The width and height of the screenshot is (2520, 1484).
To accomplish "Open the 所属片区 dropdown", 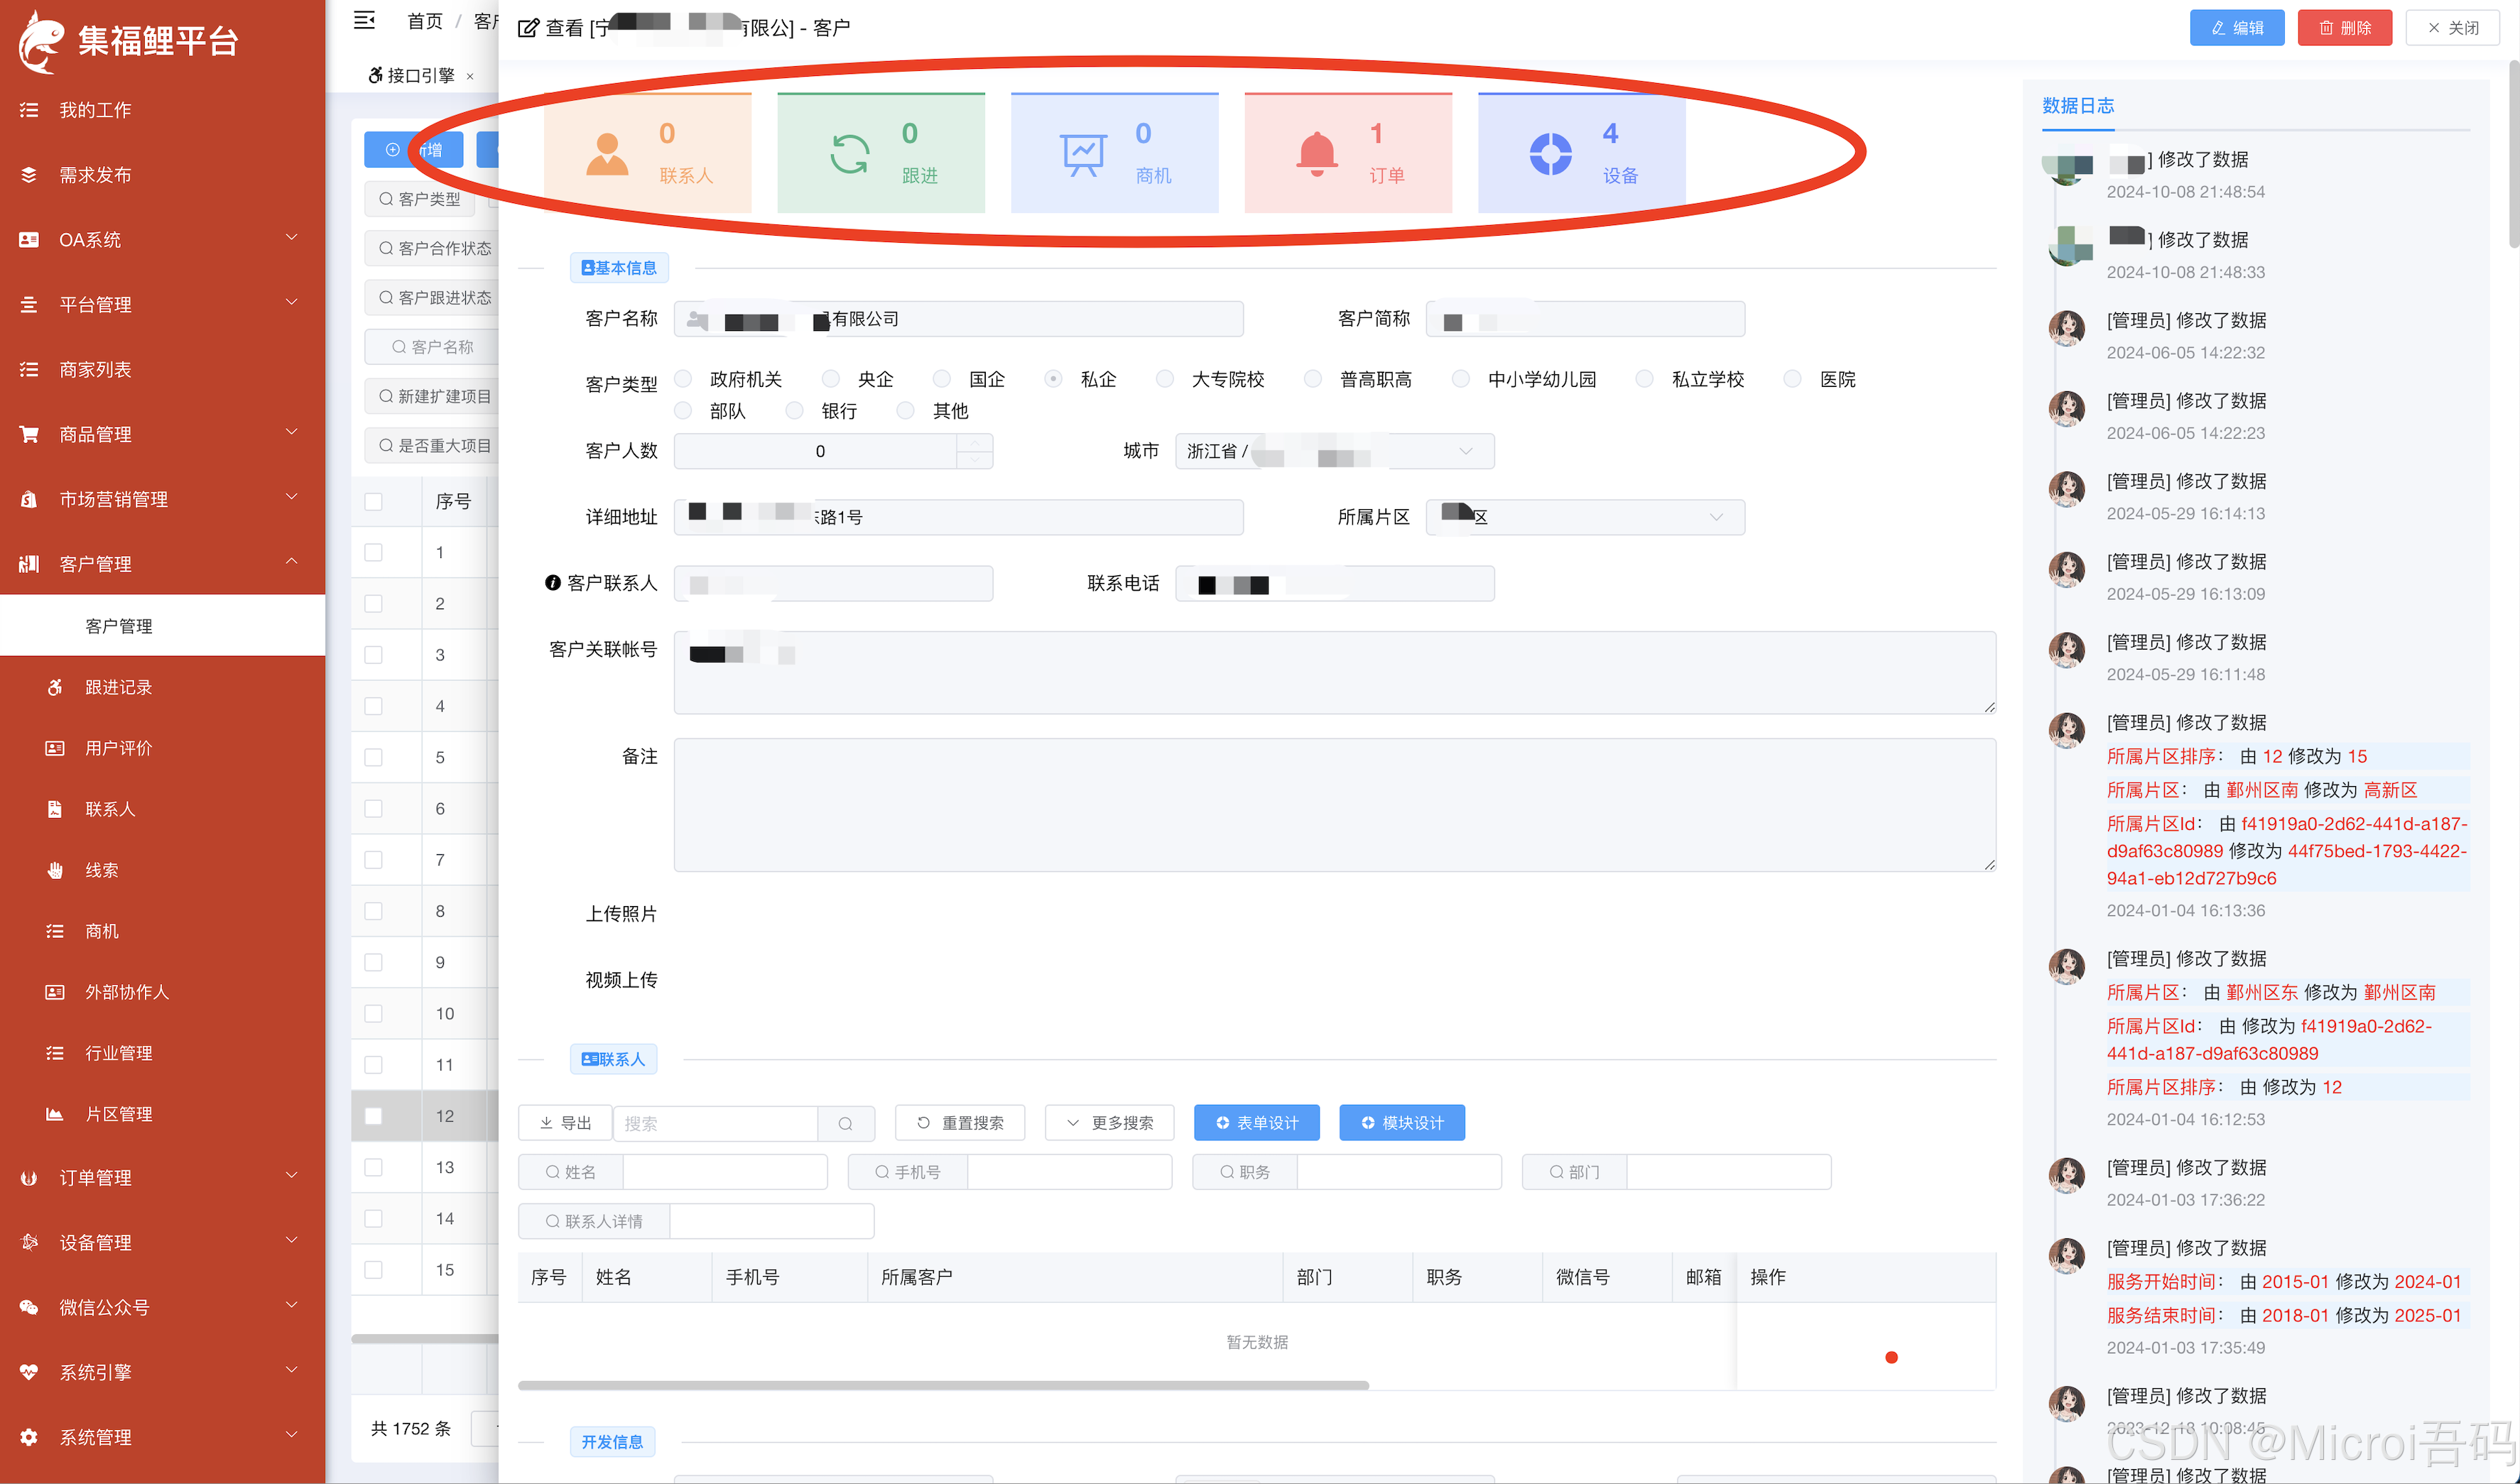I will click(1585, 517).
